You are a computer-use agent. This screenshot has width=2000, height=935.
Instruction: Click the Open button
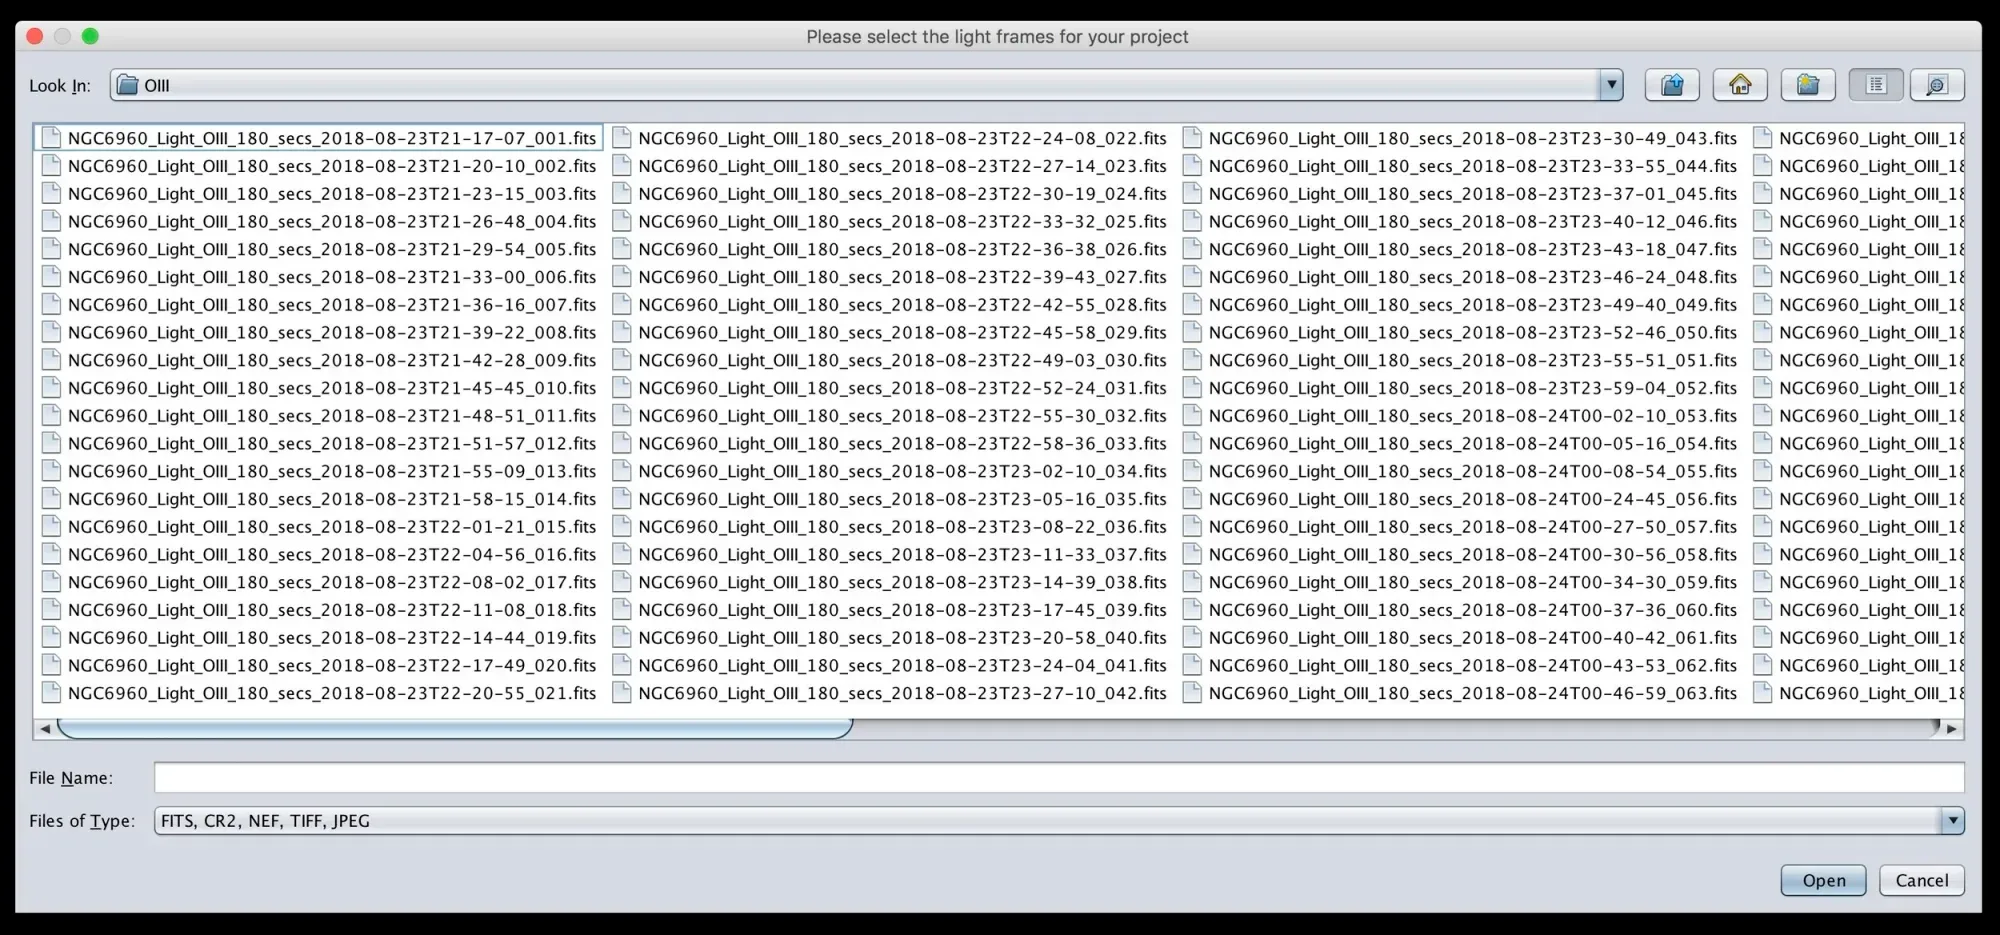coord(1823,880)
